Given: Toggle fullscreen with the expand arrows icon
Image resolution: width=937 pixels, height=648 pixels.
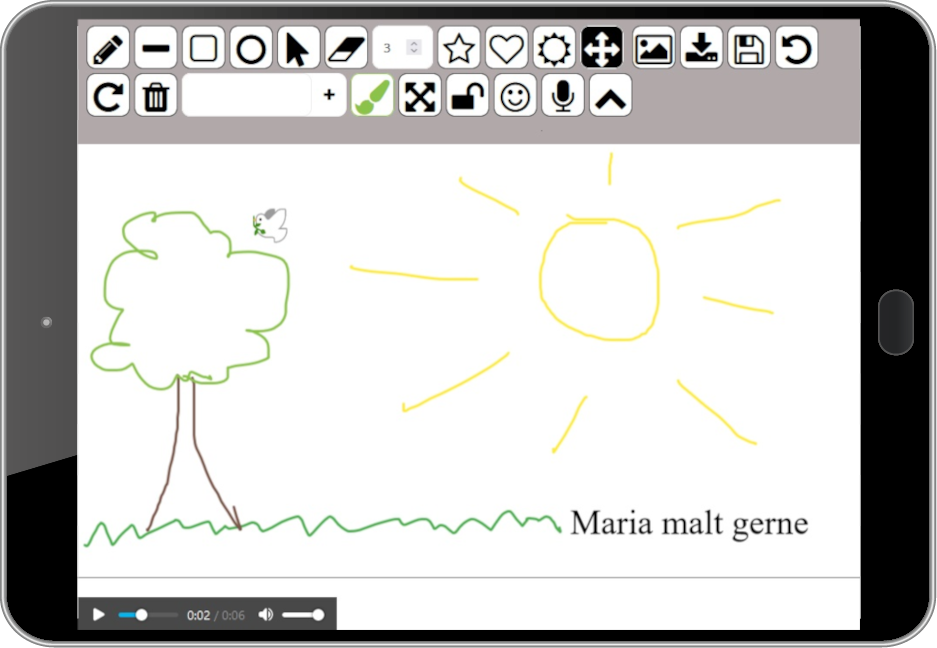Looking at the screenshot, I should (420, 96).
